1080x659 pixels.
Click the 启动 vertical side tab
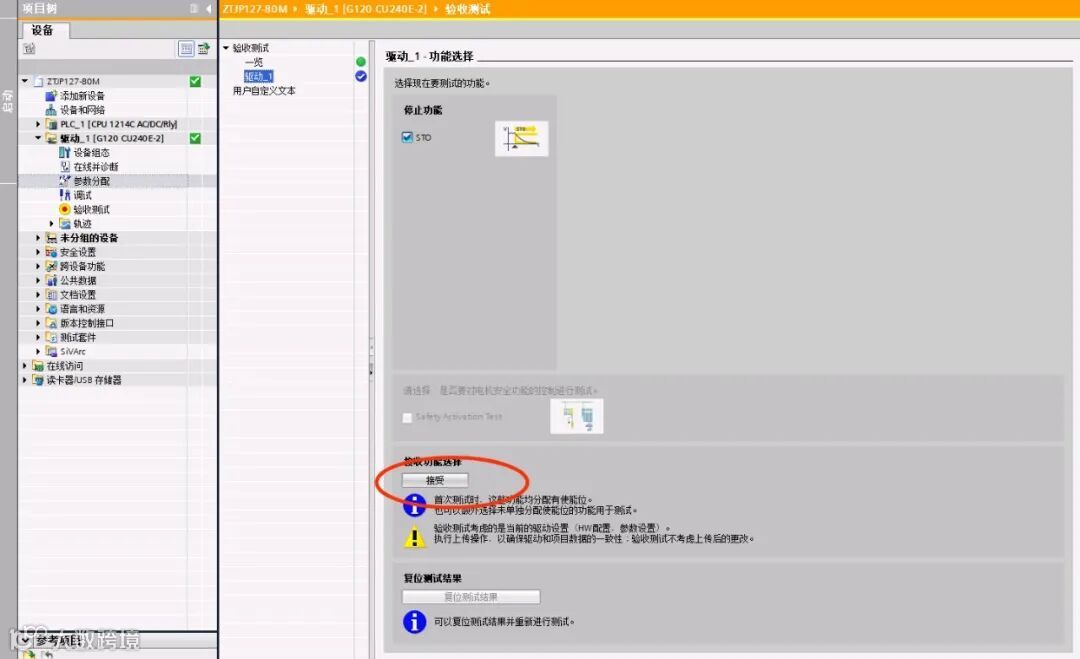click(x=8, y=101)
